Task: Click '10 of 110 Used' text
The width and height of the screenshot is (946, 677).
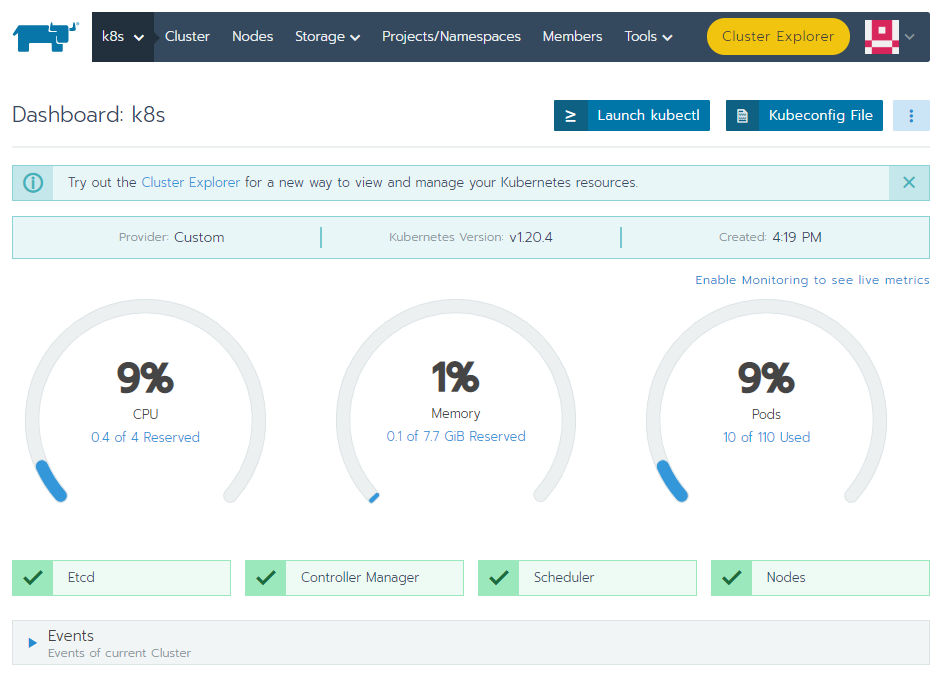Action: (766, 437)
